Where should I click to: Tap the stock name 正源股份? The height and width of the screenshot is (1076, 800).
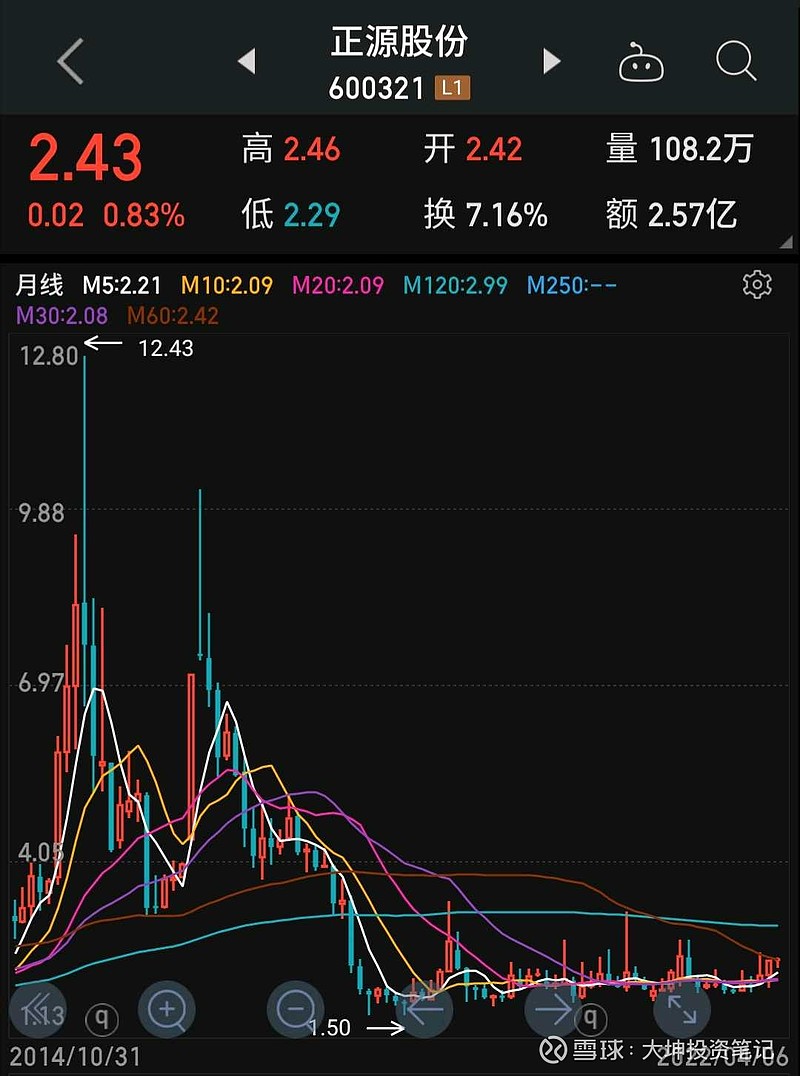point(399,42)
